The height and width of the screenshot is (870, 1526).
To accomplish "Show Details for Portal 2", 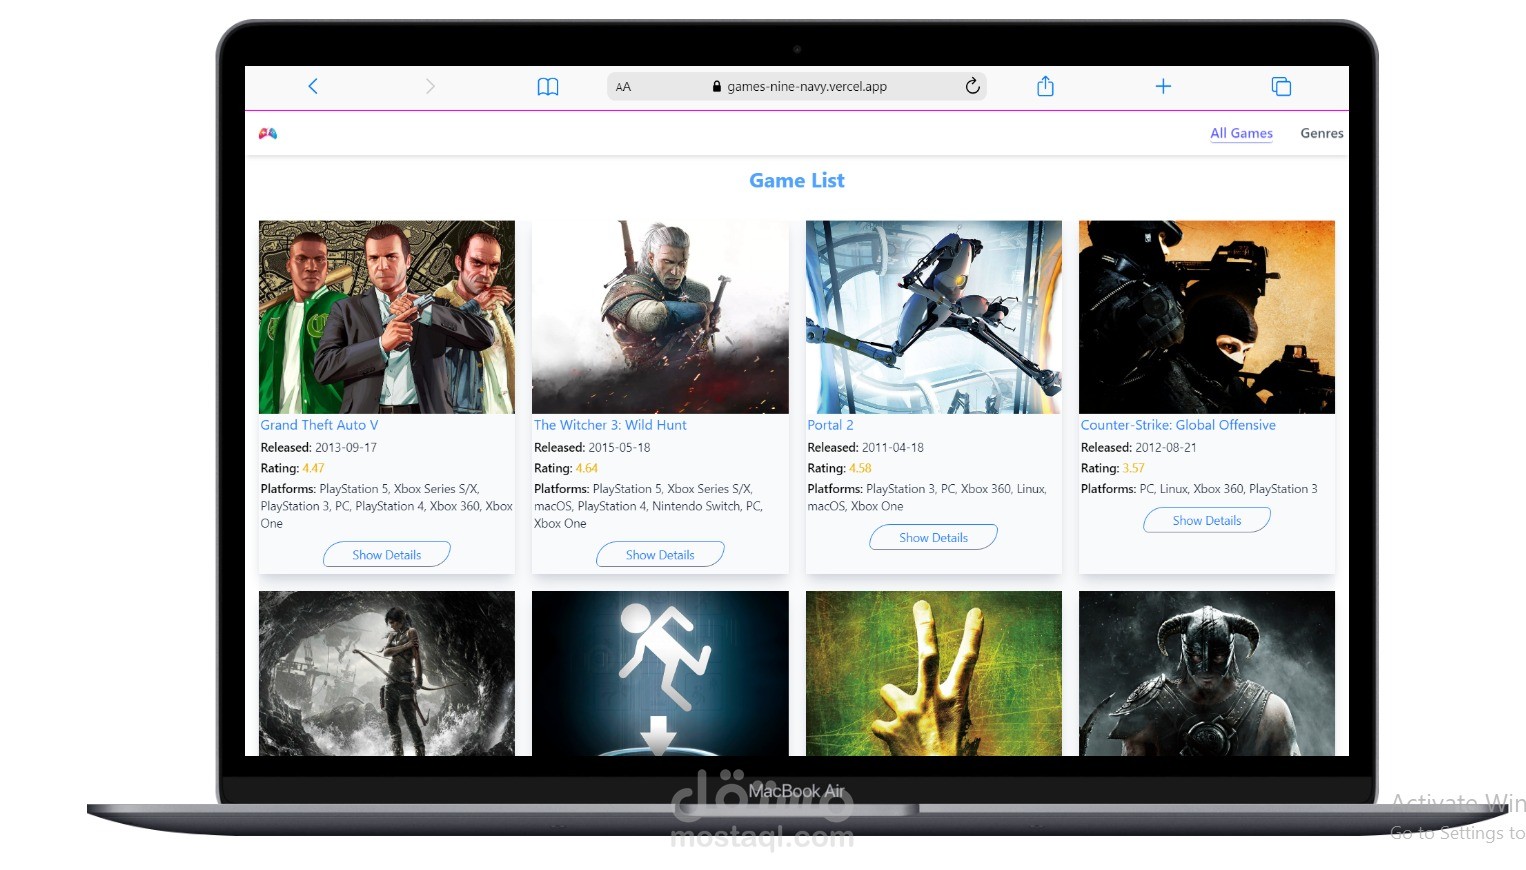I will (x=934, y=538).
